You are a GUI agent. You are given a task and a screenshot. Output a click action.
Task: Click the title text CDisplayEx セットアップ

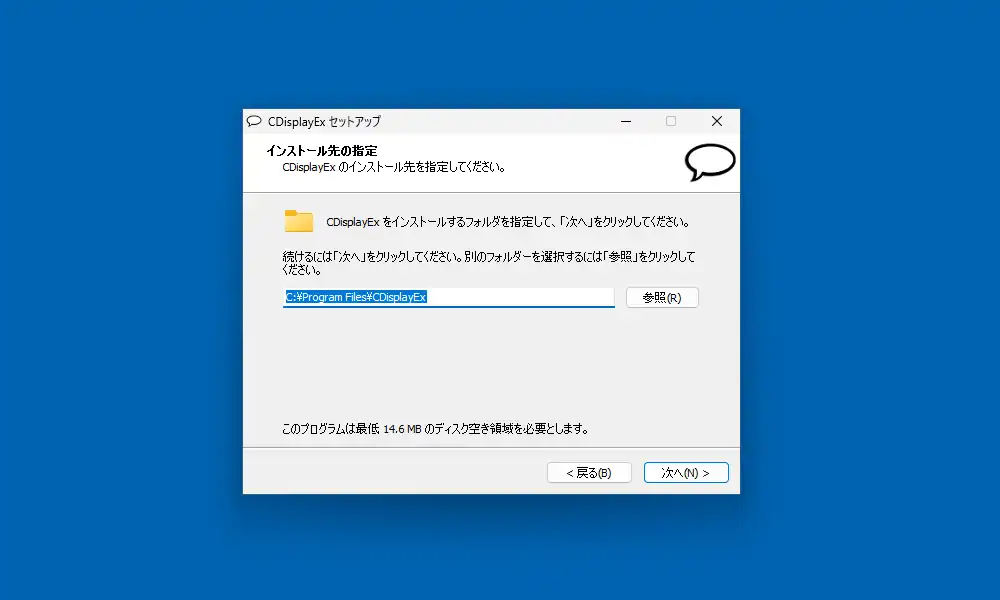click(324, 121)
